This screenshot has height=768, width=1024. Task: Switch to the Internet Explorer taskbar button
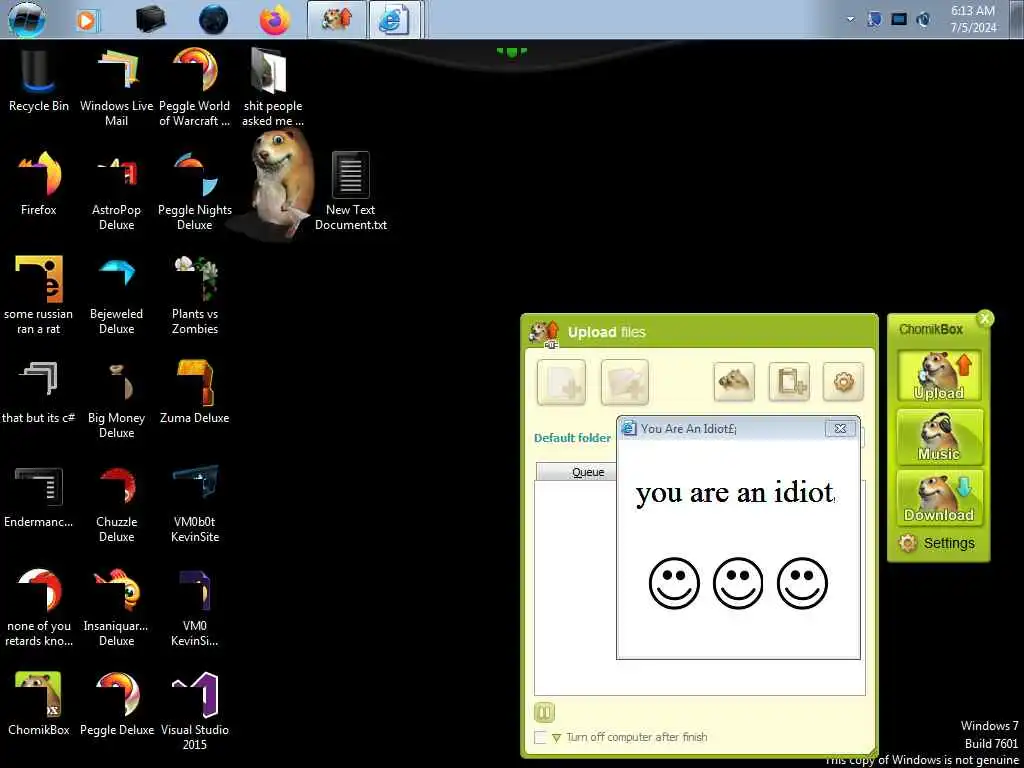[x=396, y=20]
